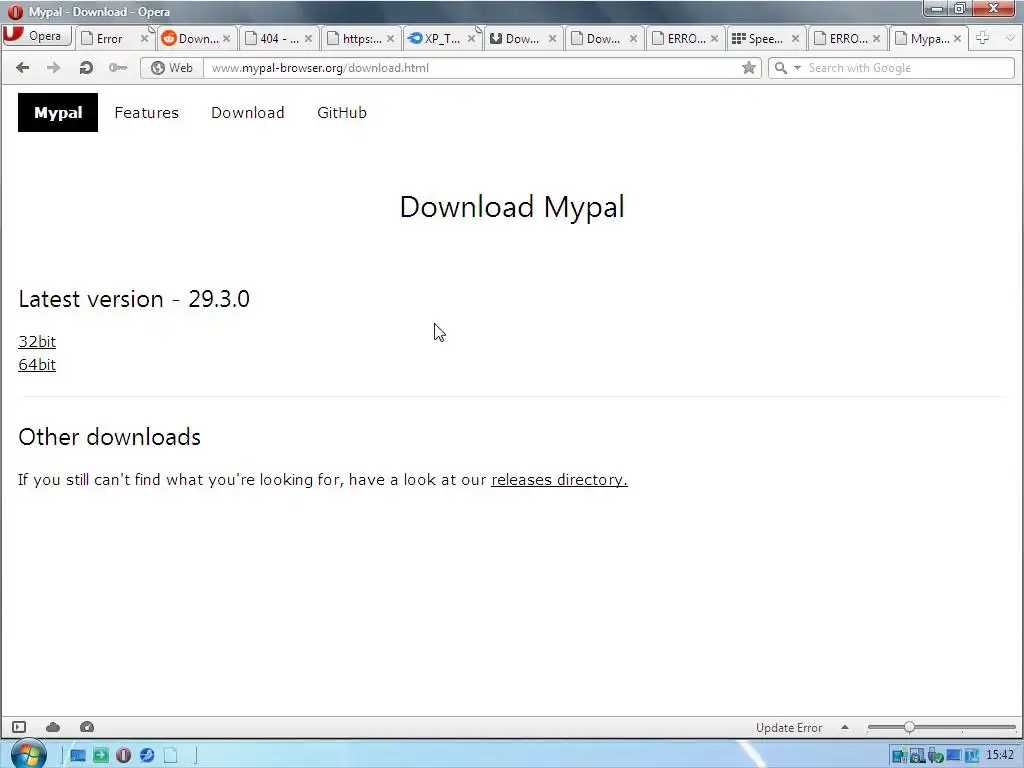Go back with the back arrow
The height and width of the screenshot is (768, 1024).
tap(22, 68)
